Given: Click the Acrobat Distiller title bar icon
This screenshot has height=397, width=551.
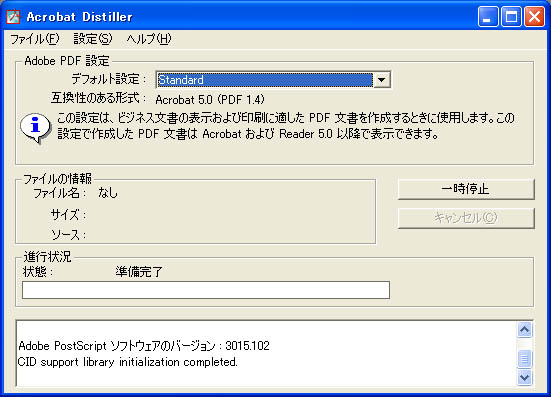Looking at the screenshot, I should [x=13, y=17].
